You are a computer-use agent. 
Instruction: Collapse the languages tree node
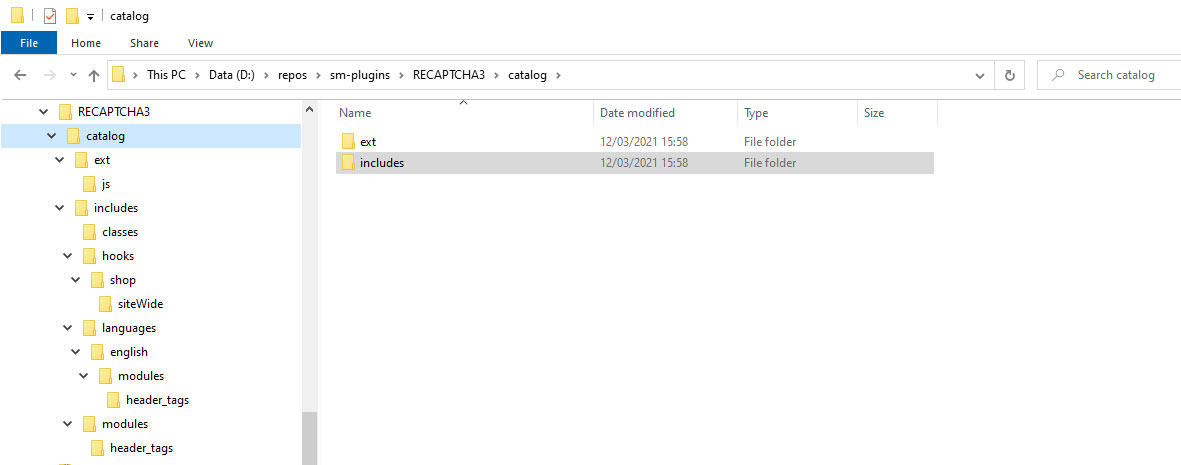tap(68, 329)
